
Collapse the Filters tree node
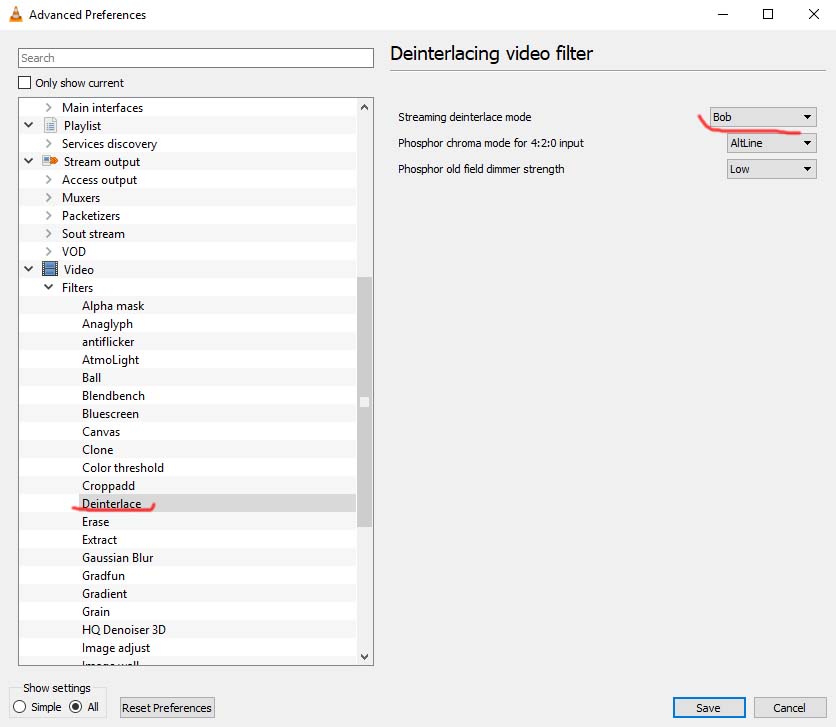click(x=49, y=287)
